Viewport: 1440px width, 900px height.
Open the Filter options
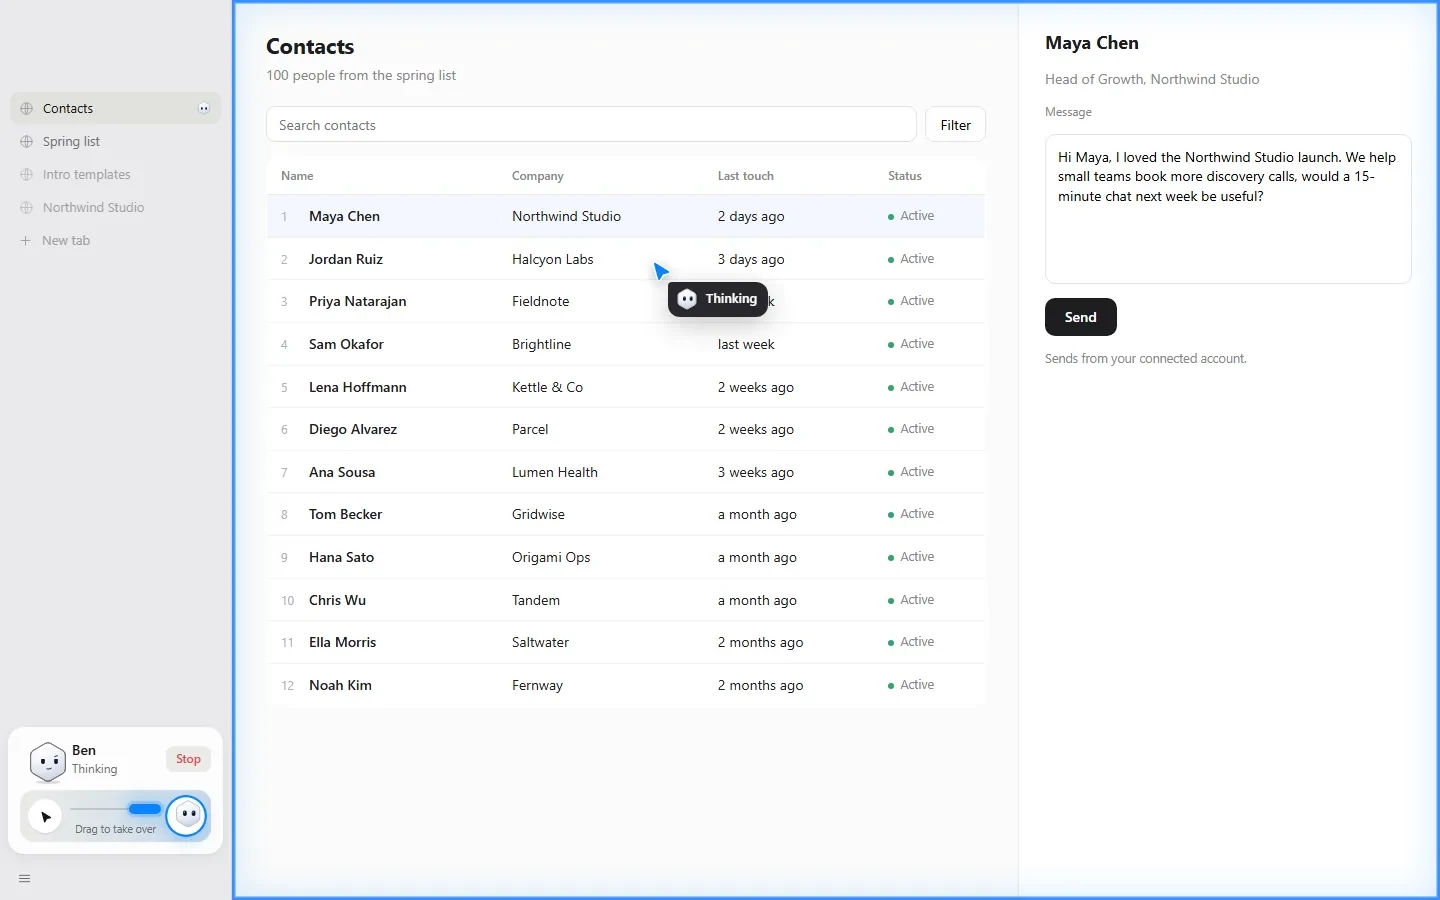click(956, 125)
